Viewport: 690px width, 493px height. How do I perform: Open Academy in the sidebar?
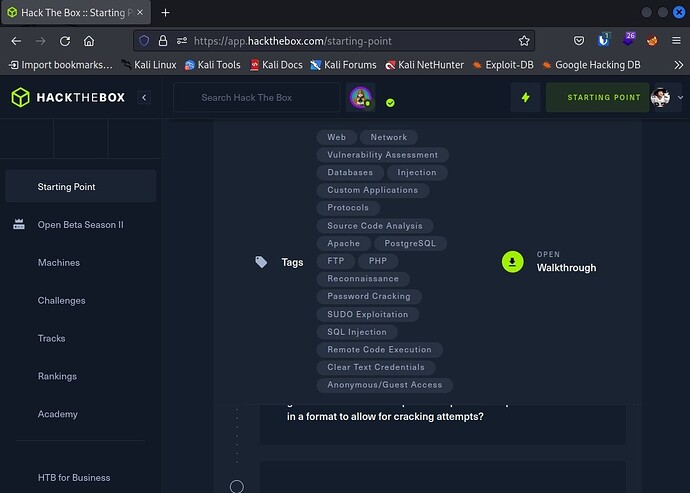pyautogui.click(x=58, y=414)
